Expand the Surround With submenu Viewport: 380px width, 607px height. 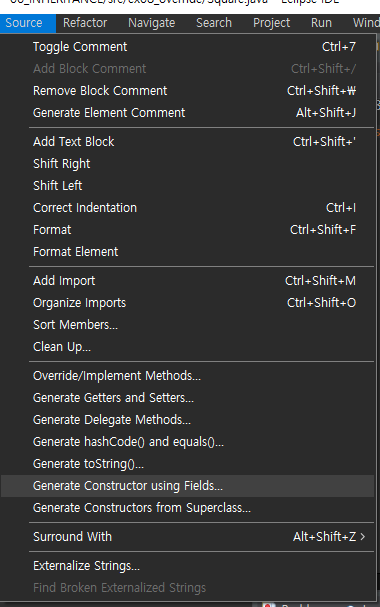click(188, 537)
